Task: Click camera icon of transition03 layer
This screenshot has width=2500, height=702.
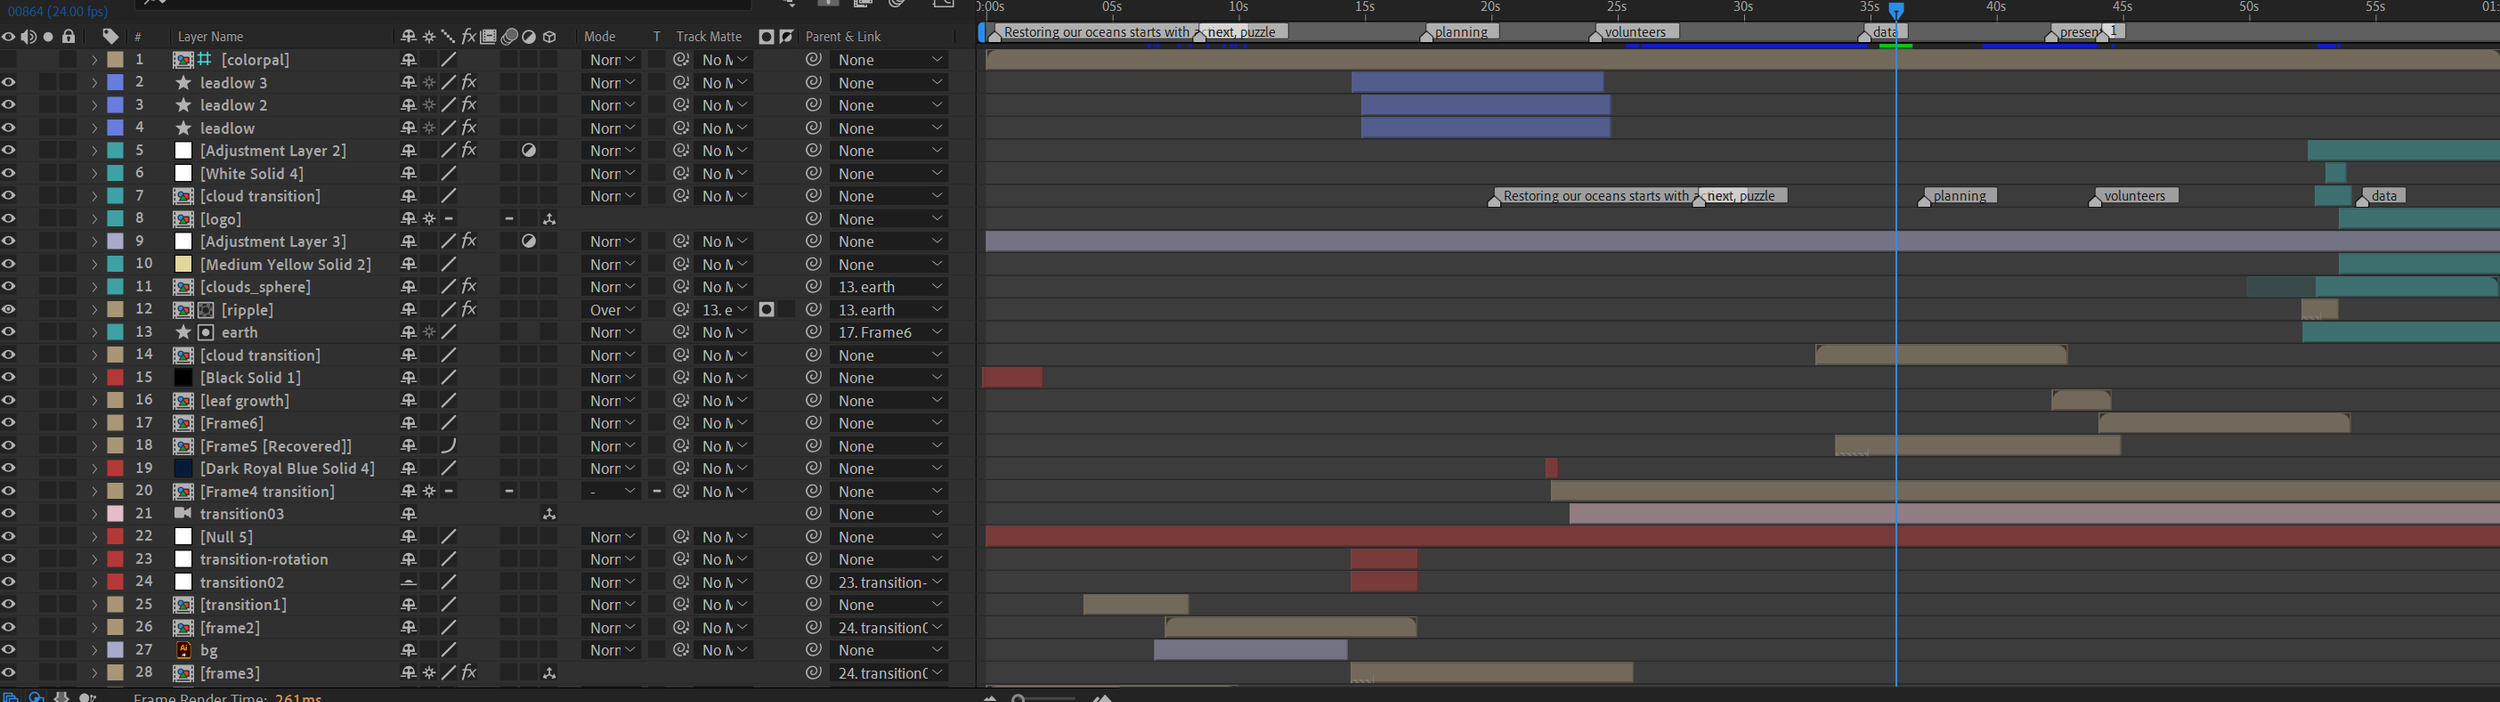Action: pyautogui.click(x=183, y=513)
